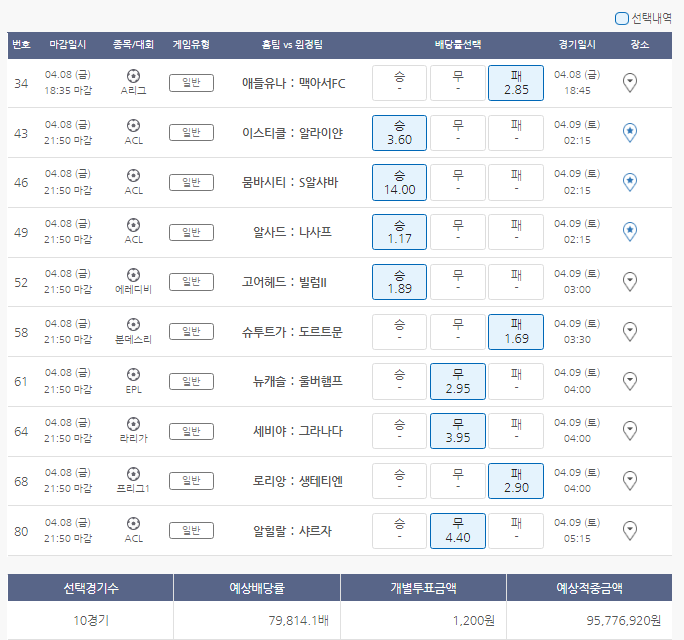Click expected winnings 95,776,920원

(x=623, y=620)
